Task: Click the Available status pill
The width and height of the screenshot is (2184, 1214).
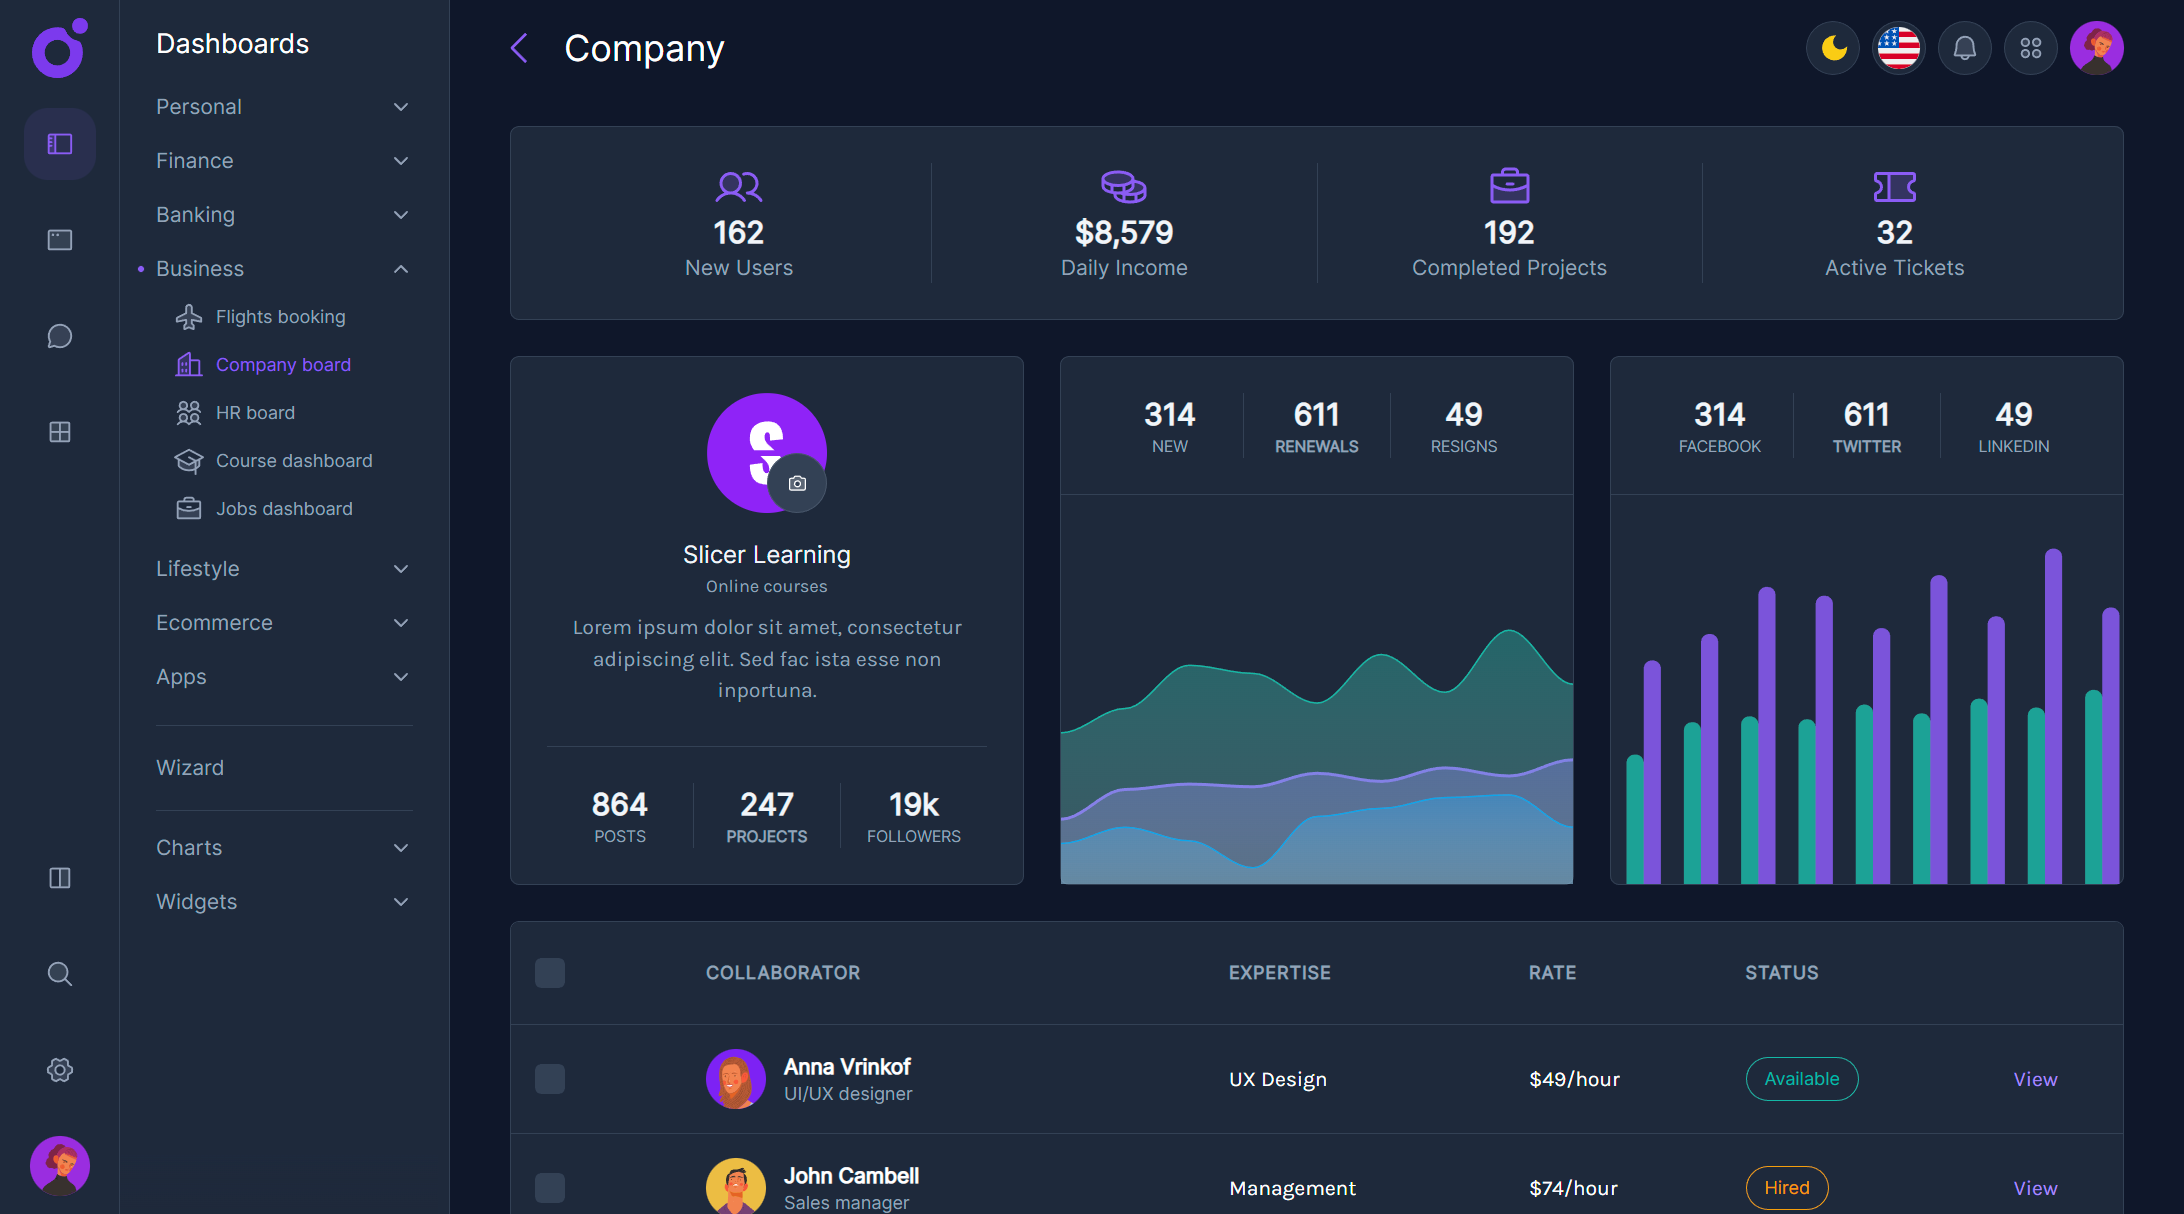Action: 1801,1079
